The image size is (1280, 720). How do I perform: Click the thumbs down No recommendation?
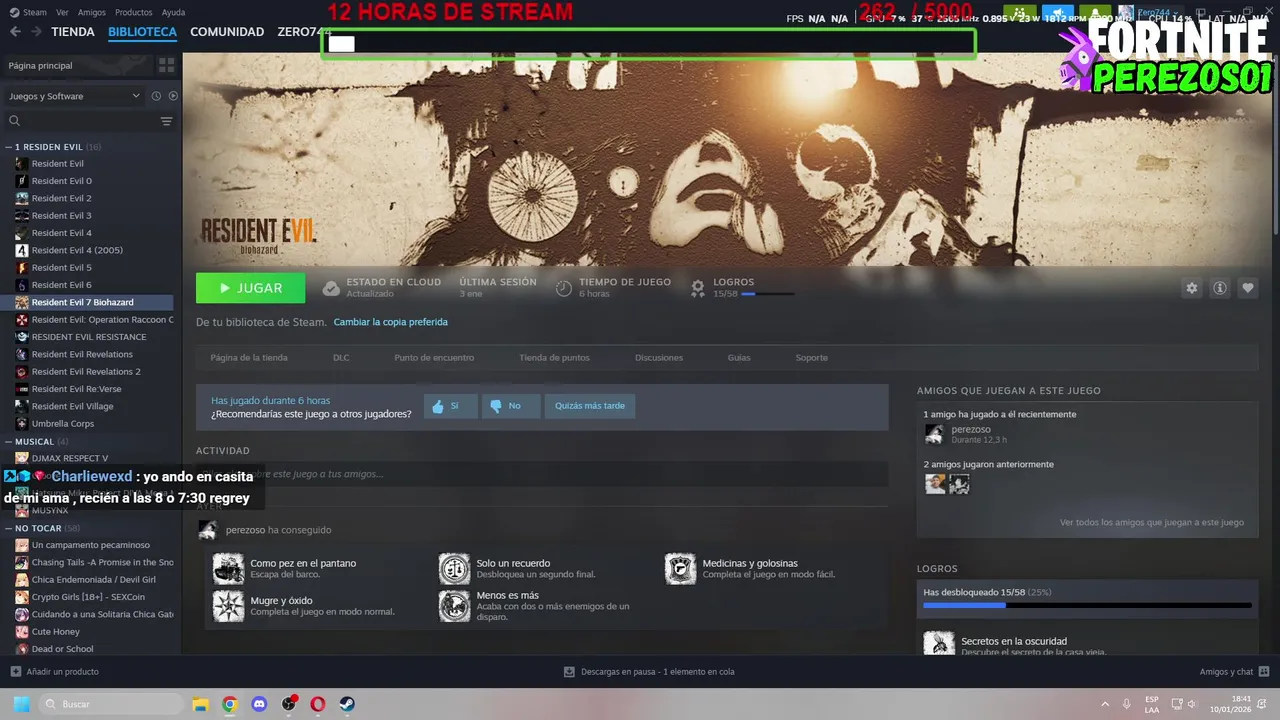[510, 406]
